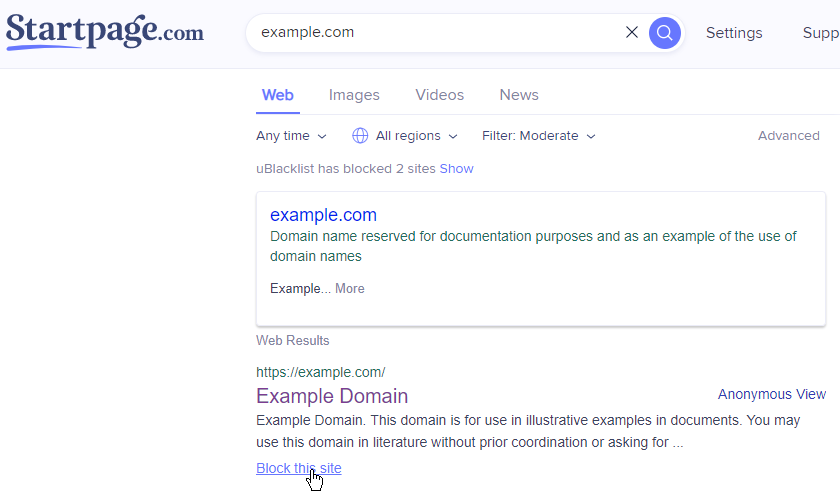Open the Filter: Moderate dropdown
Screen dimensions: 840x500
click(539, 136)
